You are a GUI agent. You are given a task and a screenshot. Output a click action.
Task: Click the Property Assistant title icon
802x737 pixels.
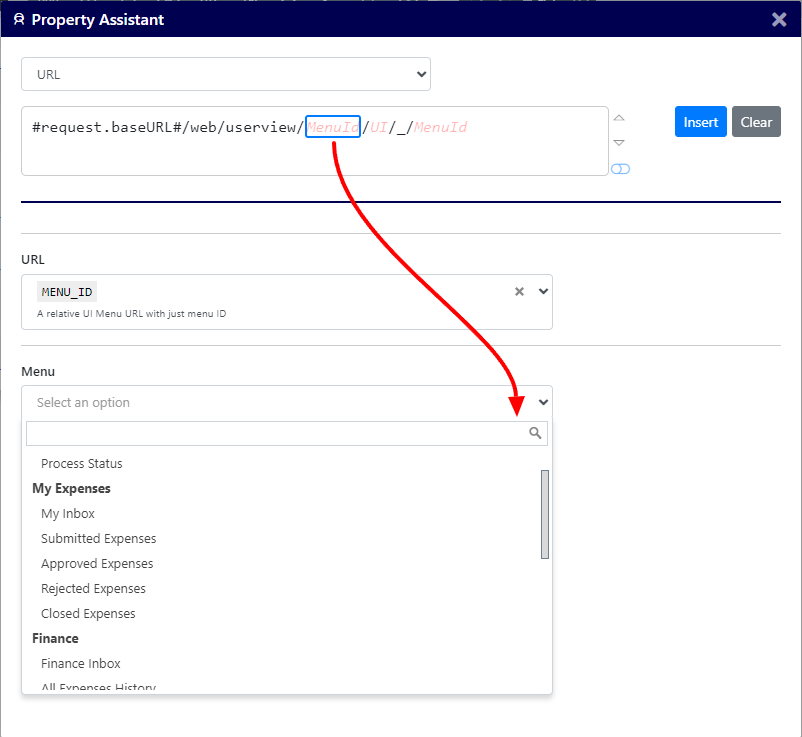click(18, 19)
